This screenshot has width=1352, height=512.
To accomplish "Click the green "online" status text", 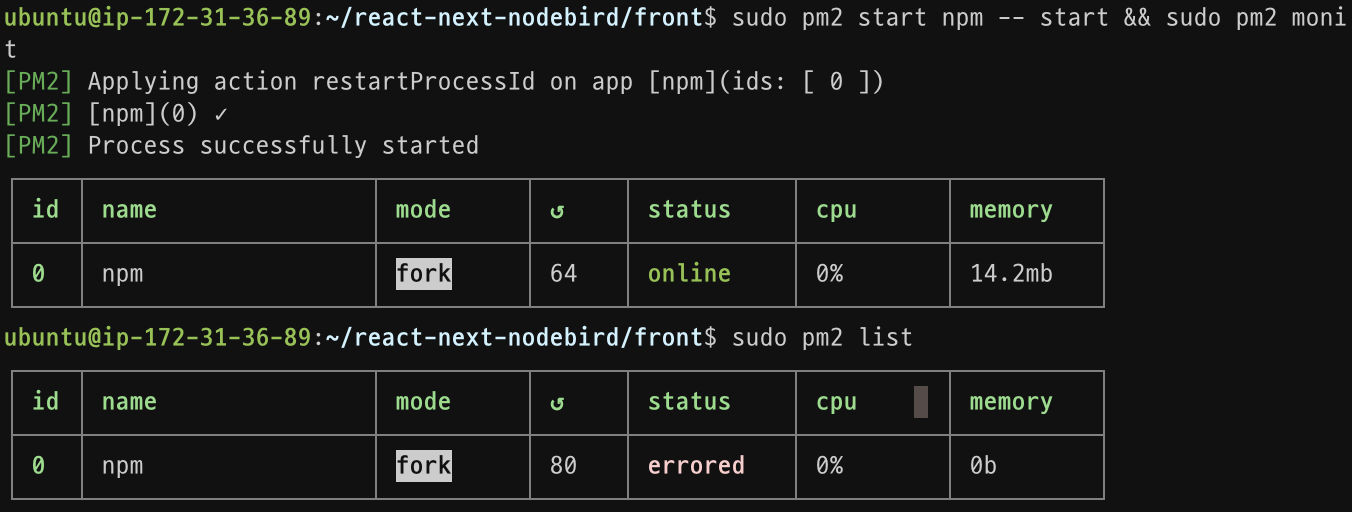I will pos(689,273).
